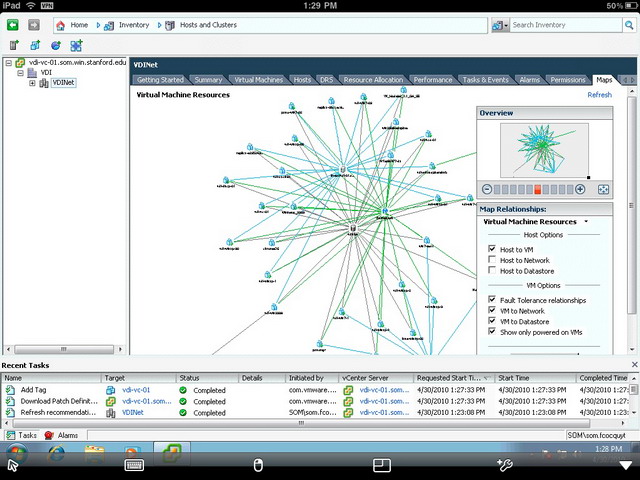Open the wrench settings icon in bottom bar
The width and height of the screenshot is (640, 480).
pyautogui.click(x=504, y=464)
